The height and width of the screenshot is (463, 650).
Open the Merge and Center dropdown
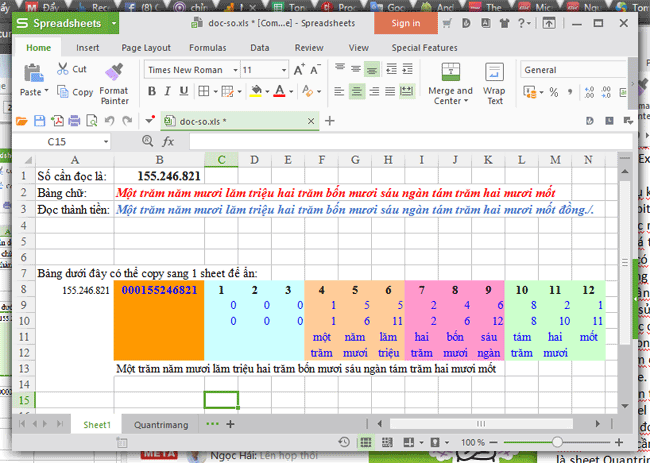point(450,101)
